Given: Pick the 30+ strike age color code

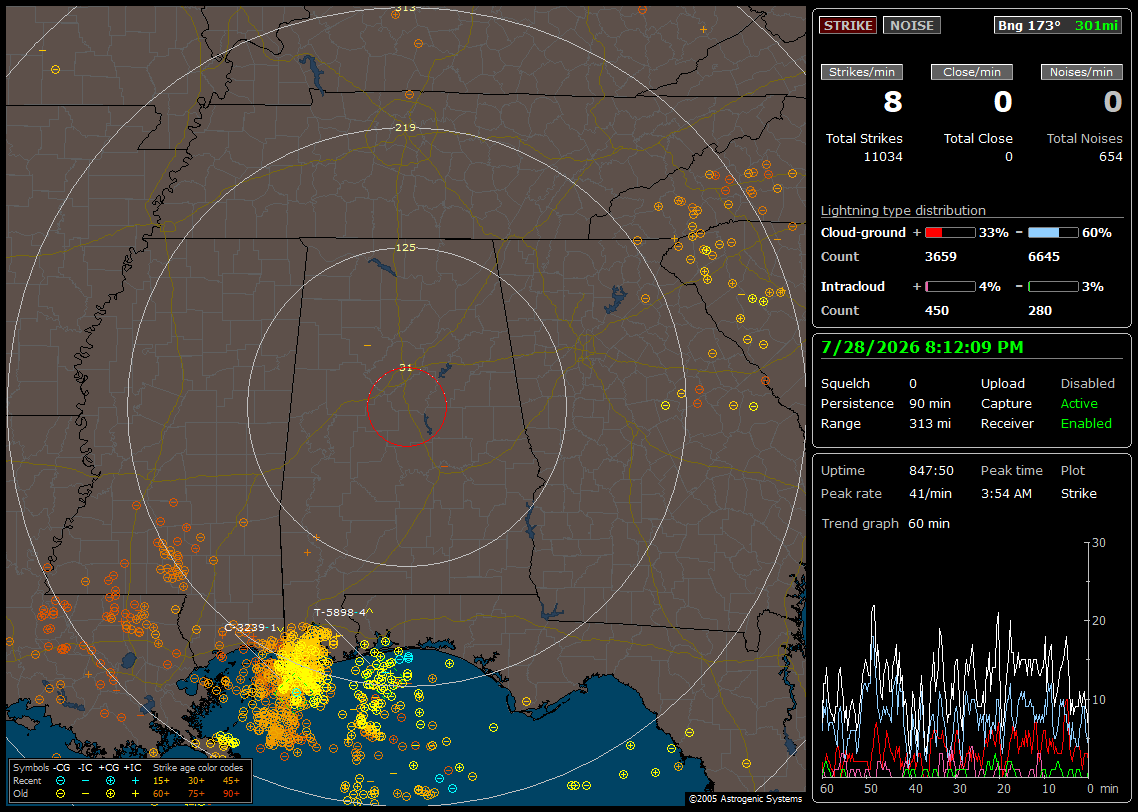Looking at the screenshot, I should pos(196,781).
